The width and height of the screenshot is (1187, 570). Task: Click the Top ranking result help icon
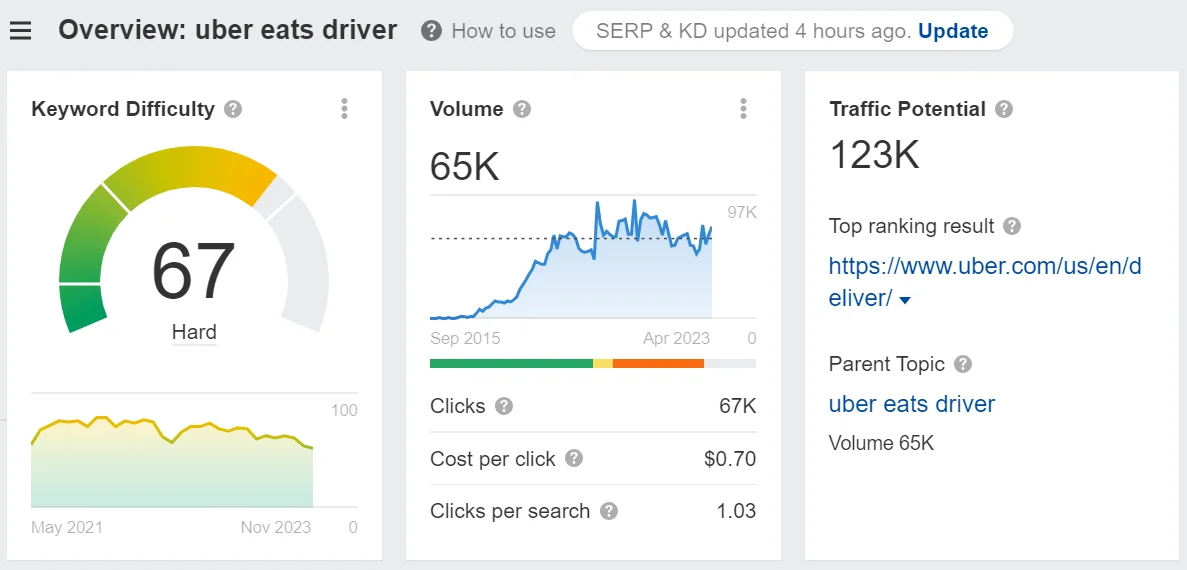tap(1012, 226)
